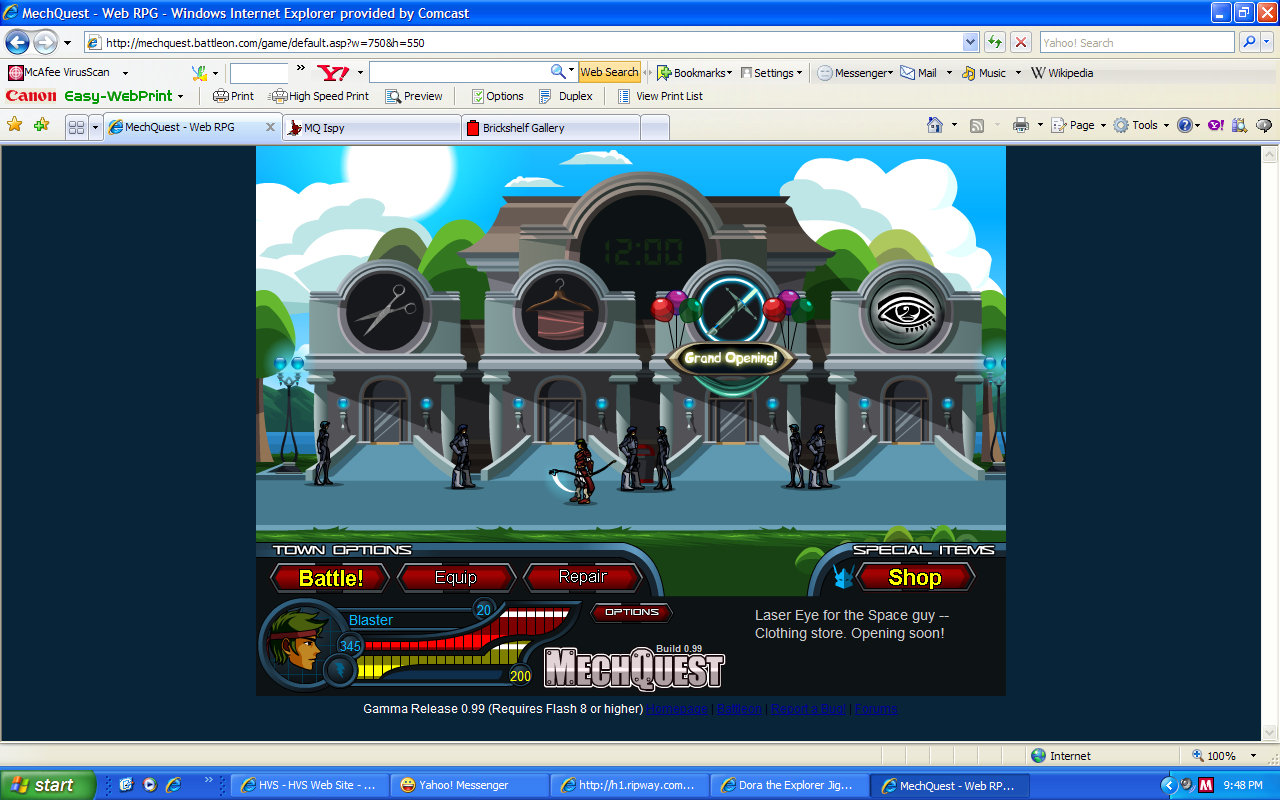1280x800 pixels.
Task: Open the Tools menu
Action: tap(1141, 126)
